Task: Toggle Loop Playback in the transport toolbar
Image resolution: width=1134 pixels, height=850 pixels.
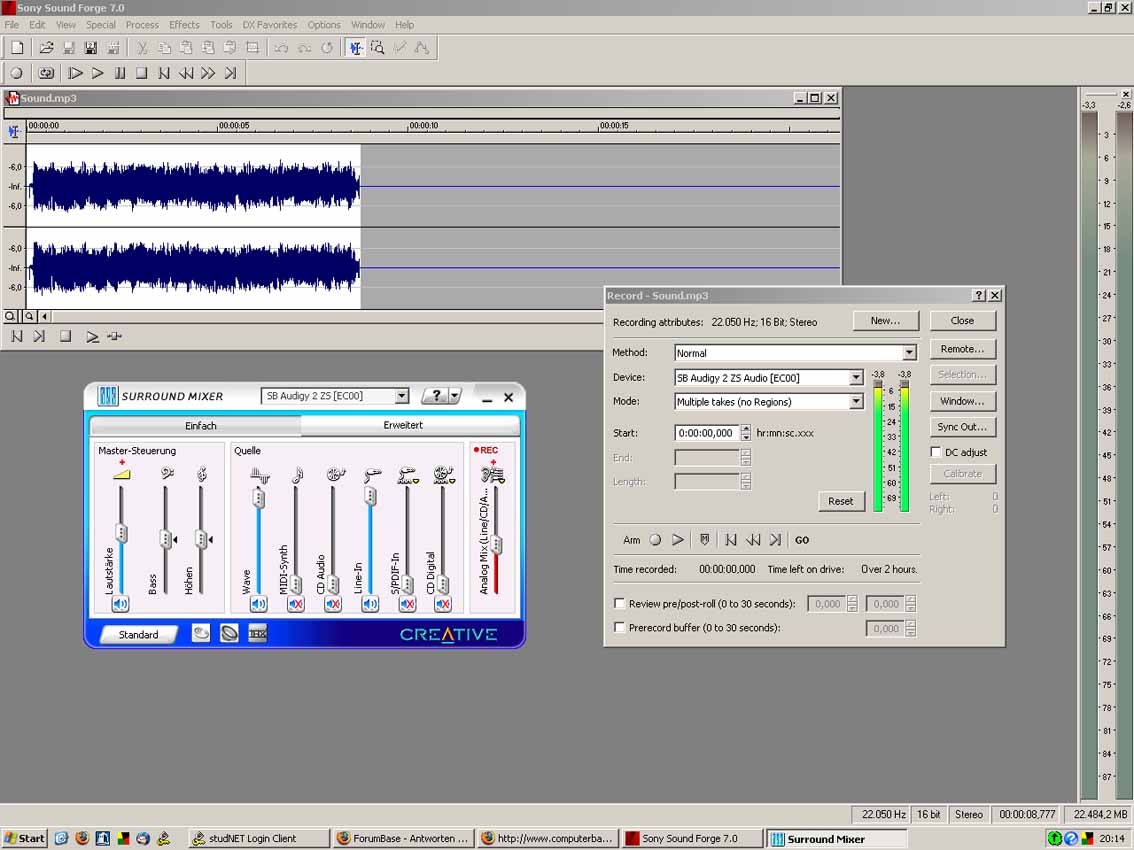Action: tap(46, 73)
